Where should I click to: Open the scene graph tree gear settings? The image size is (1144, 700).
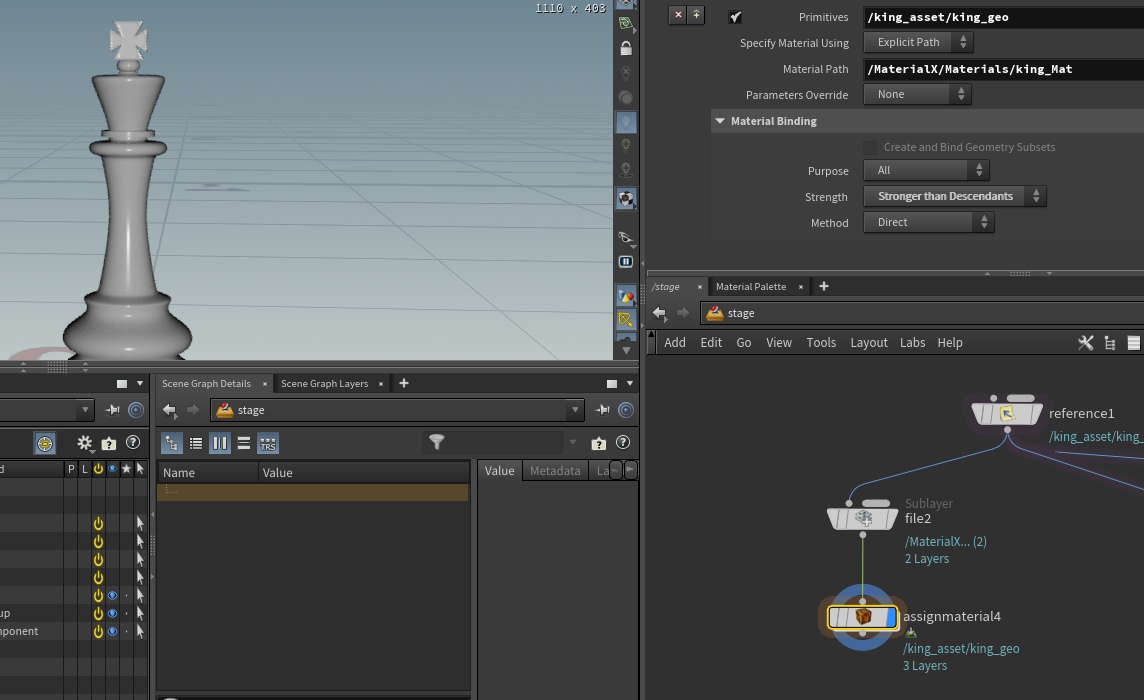(x=85, y=443)
